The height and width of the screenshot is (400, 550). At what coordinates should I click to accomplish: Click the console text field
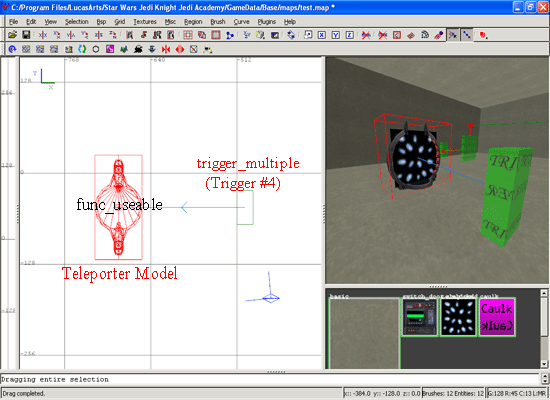(270, 379)
